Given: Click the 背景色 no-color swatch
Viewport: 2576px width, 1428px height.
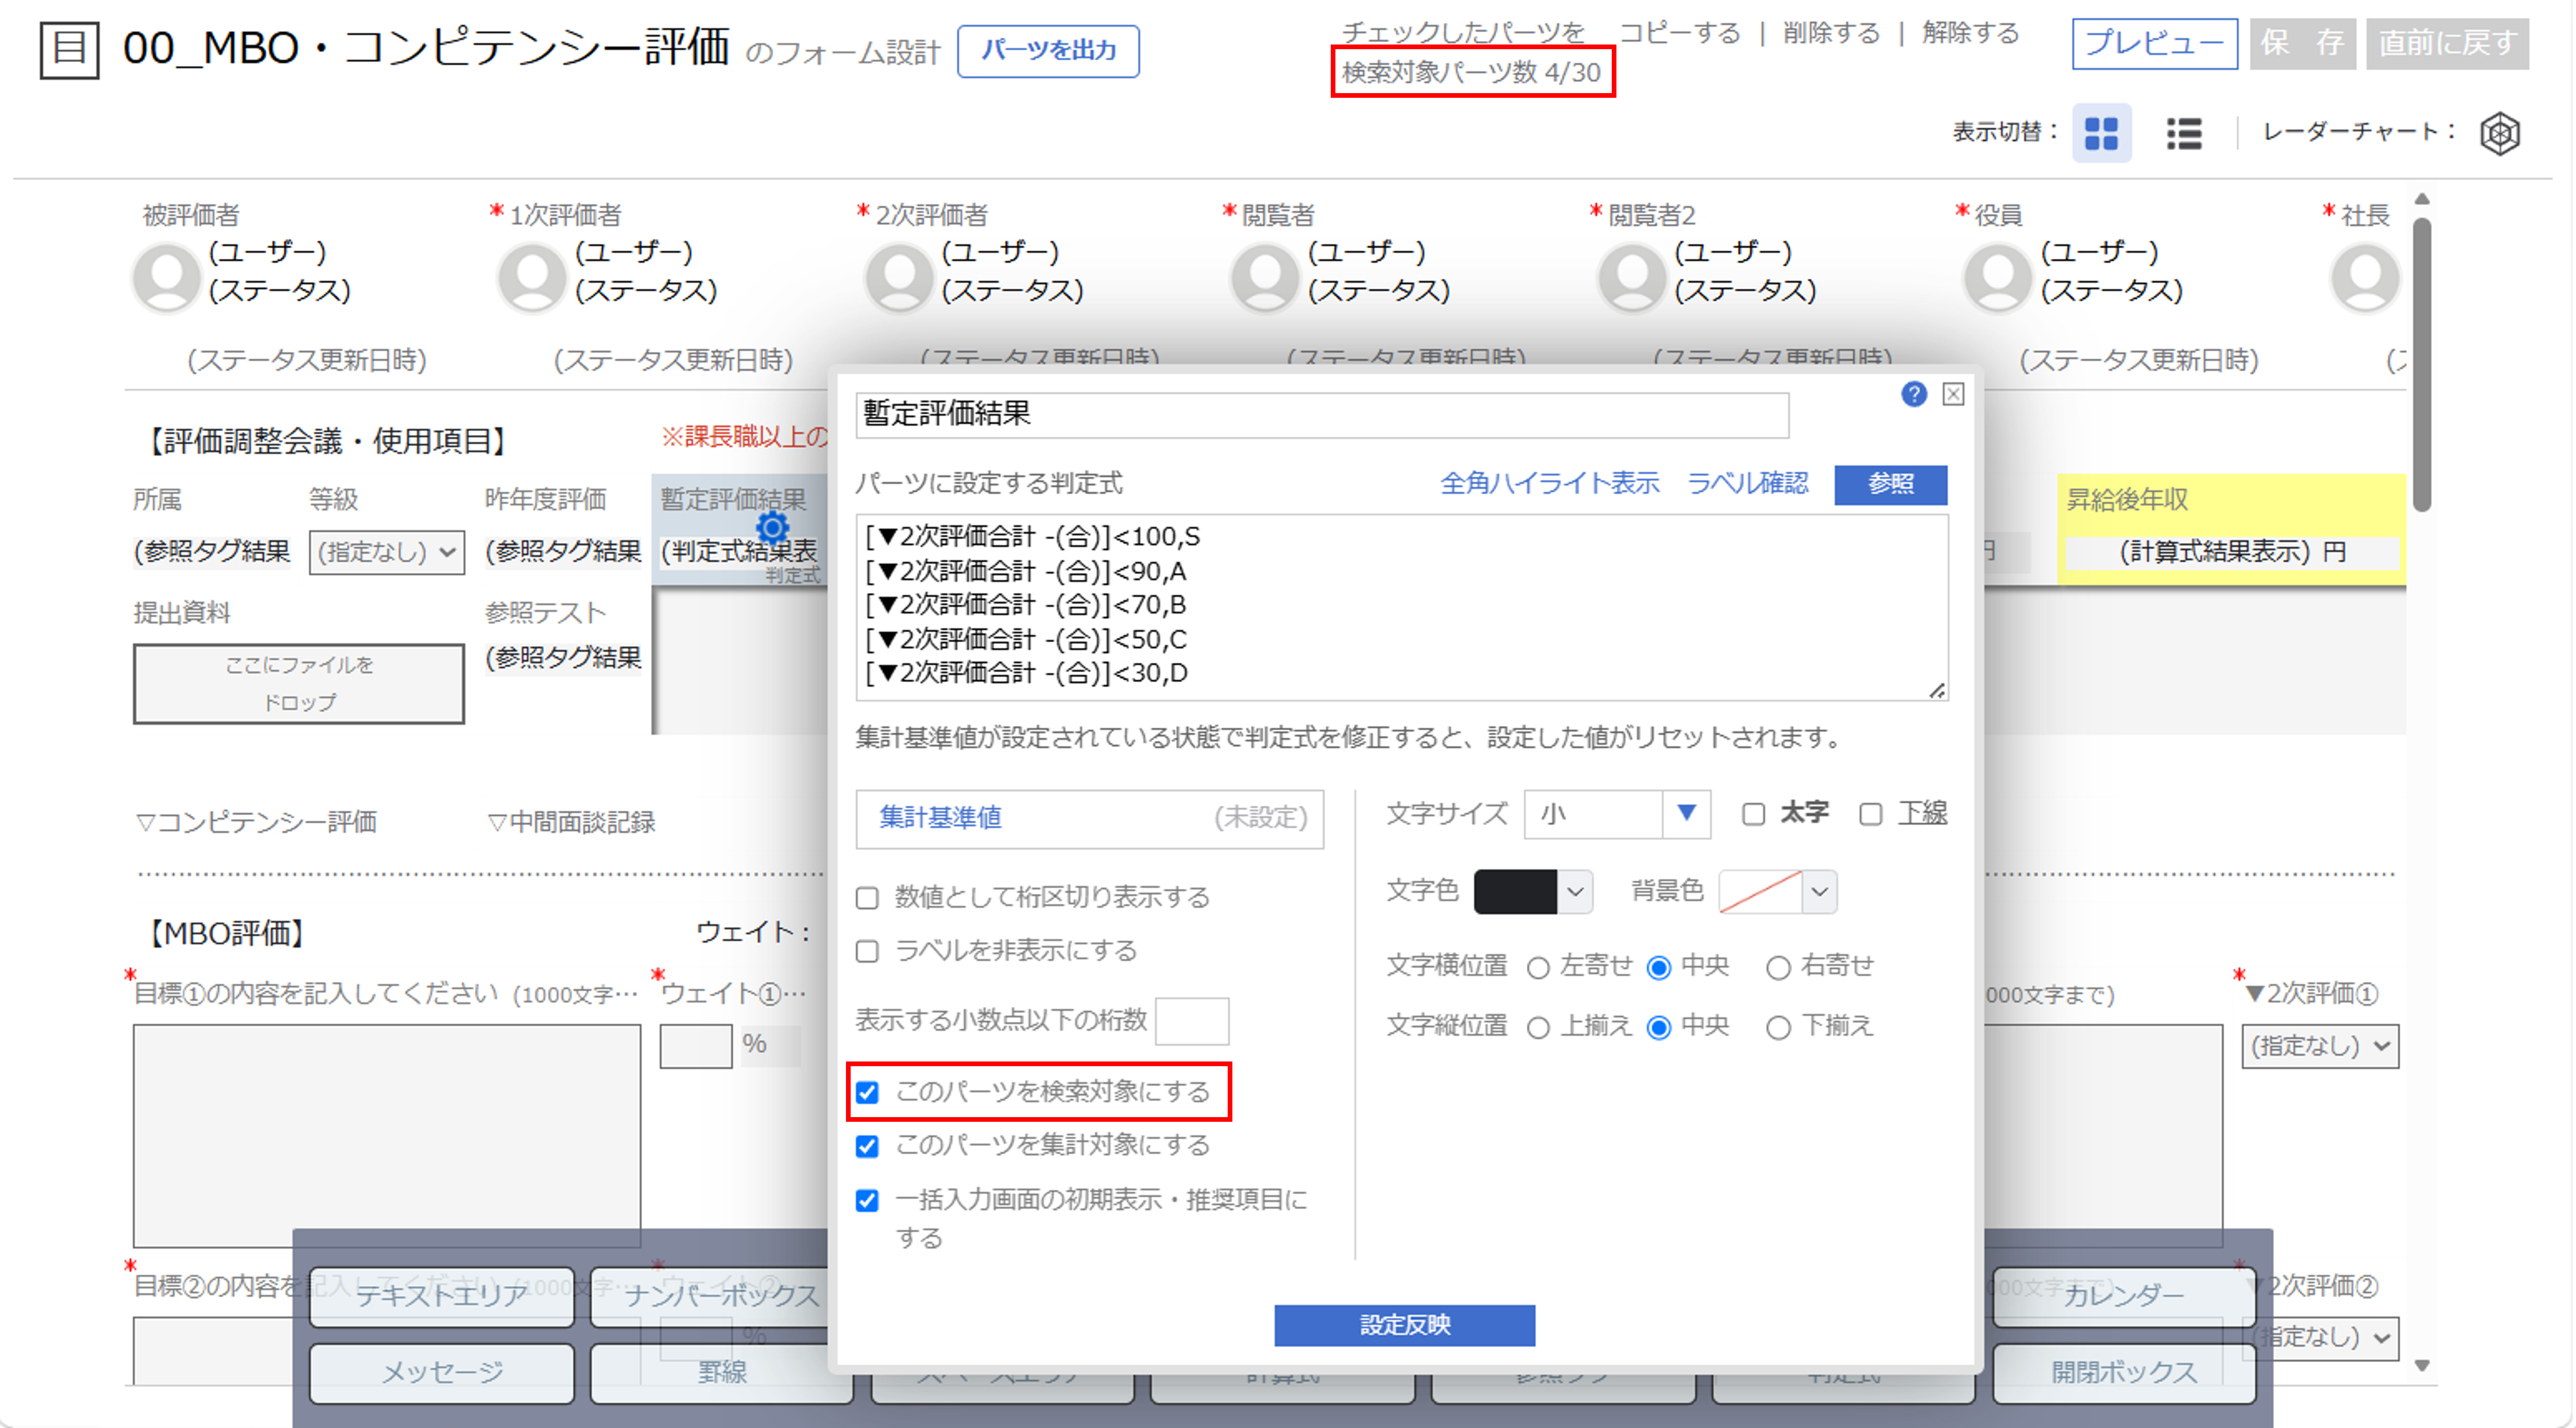Looking at the screenshot, I should [1760, 891].
